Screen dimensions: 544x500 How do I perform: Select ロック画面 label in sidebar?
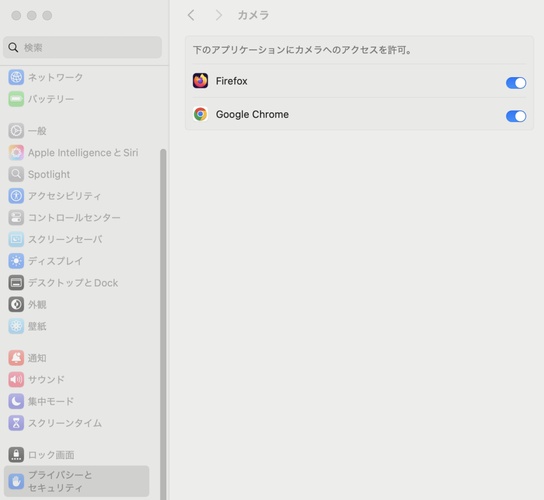(51, 455)
